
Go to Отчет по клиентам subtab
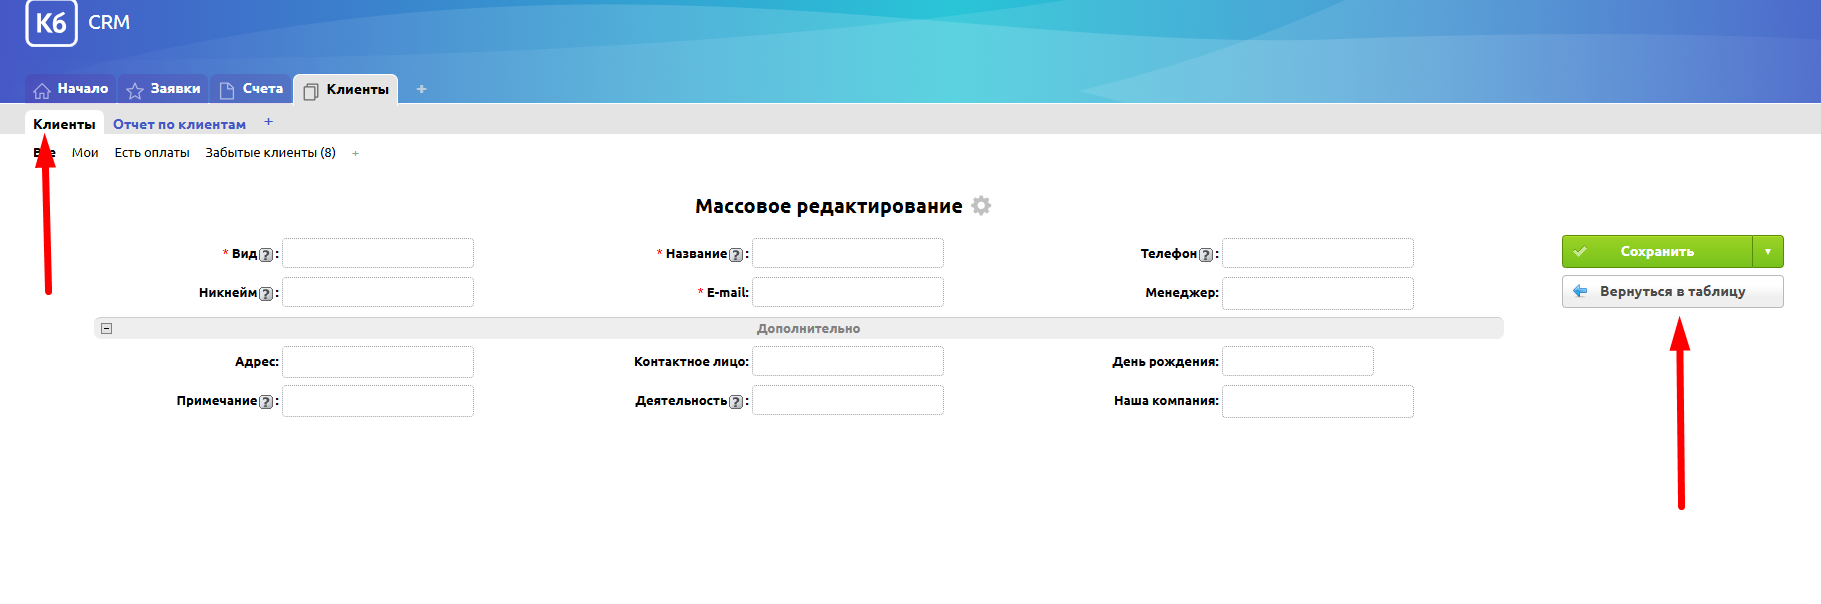click(179, 124)
